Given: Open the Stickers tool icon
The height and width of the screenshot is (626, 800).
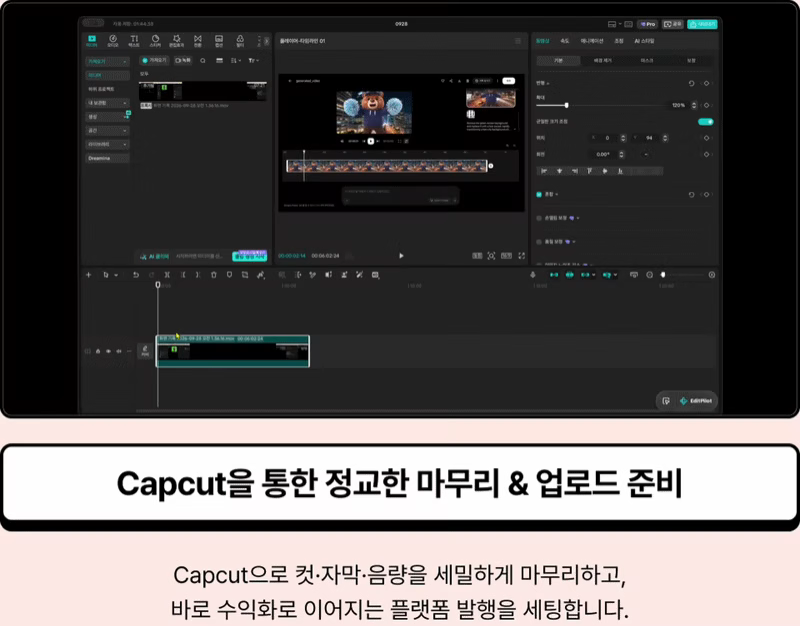Looking at the screenshot, I should tap(155, 41).
